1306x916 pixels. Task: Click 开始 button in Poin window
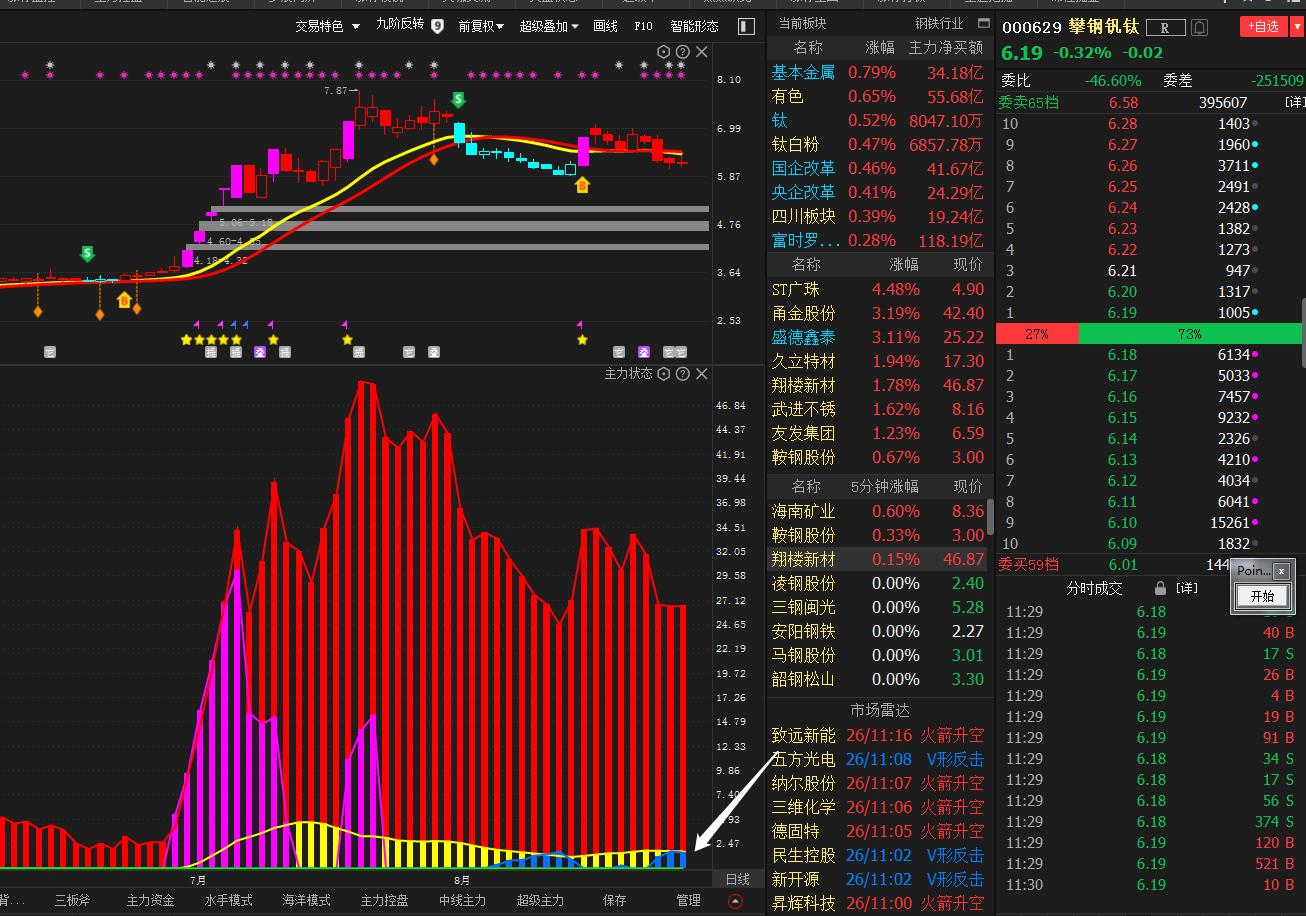click(x=1262, y=596)
